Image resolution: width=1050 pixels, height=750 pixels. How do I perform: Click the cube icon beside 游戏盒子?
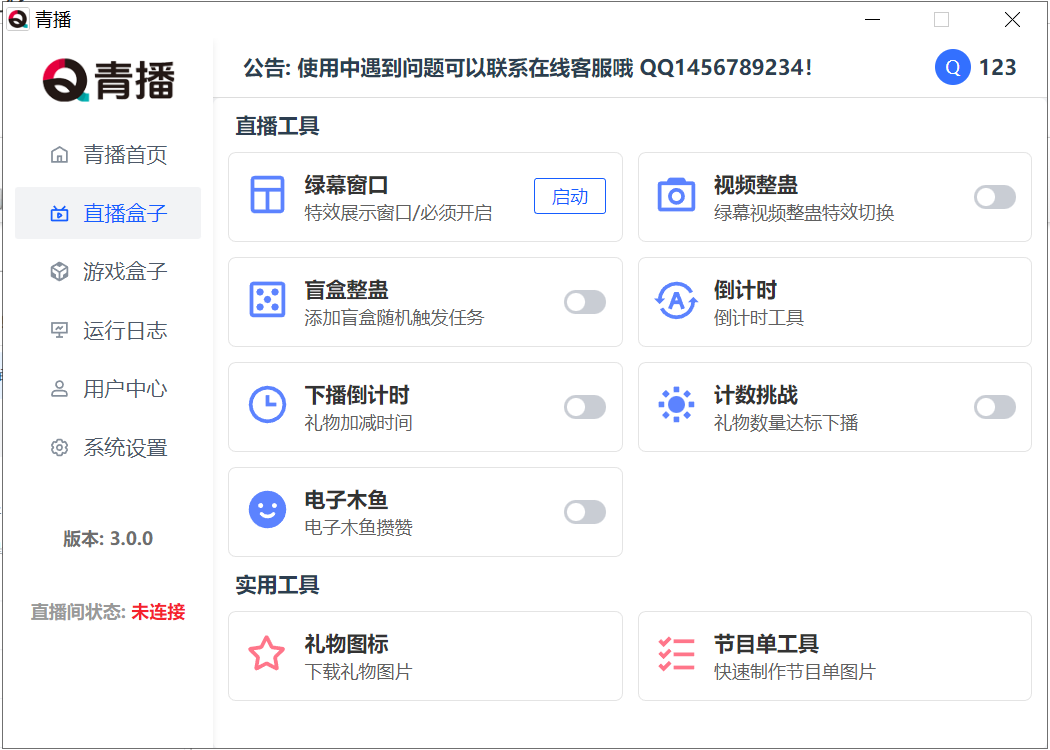tap(60, 272)
